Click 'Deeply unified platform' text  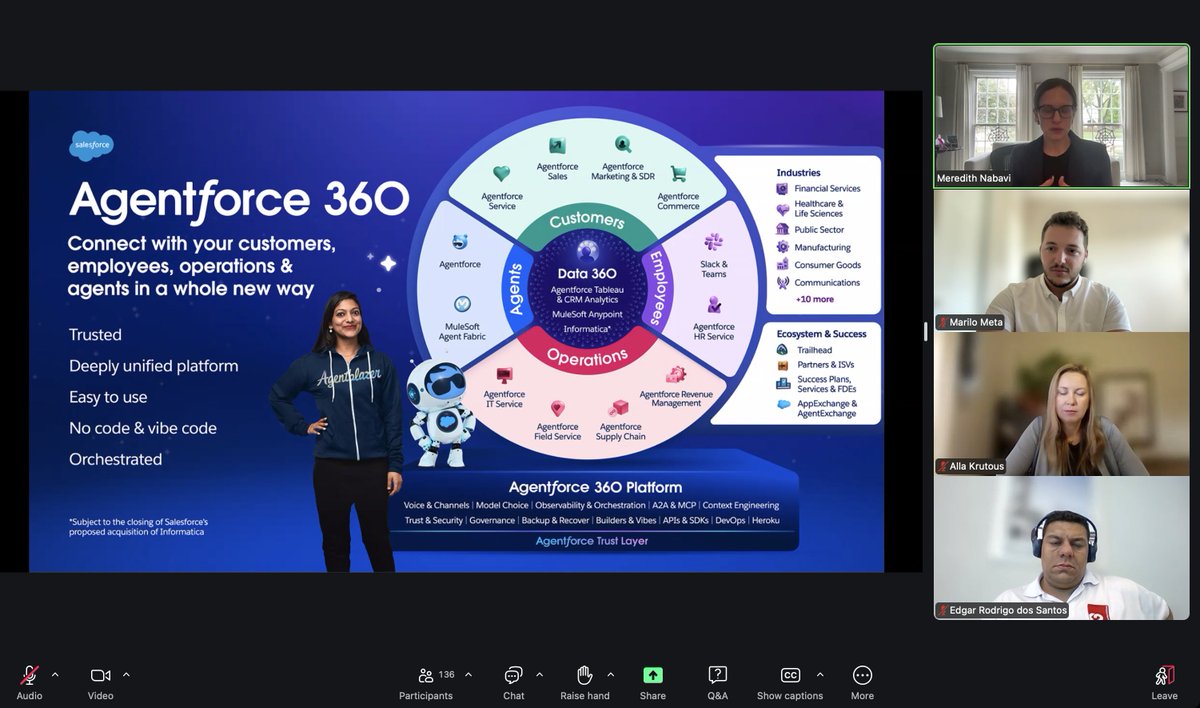pyautogui.click(x=154, y=366)
